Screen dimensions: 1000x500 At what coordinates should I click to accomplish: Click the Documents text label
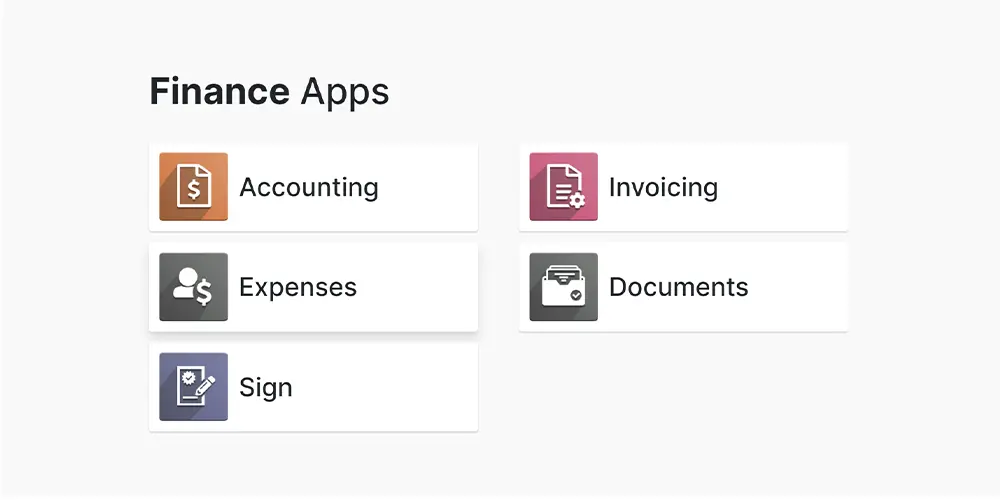click(678, 287)
